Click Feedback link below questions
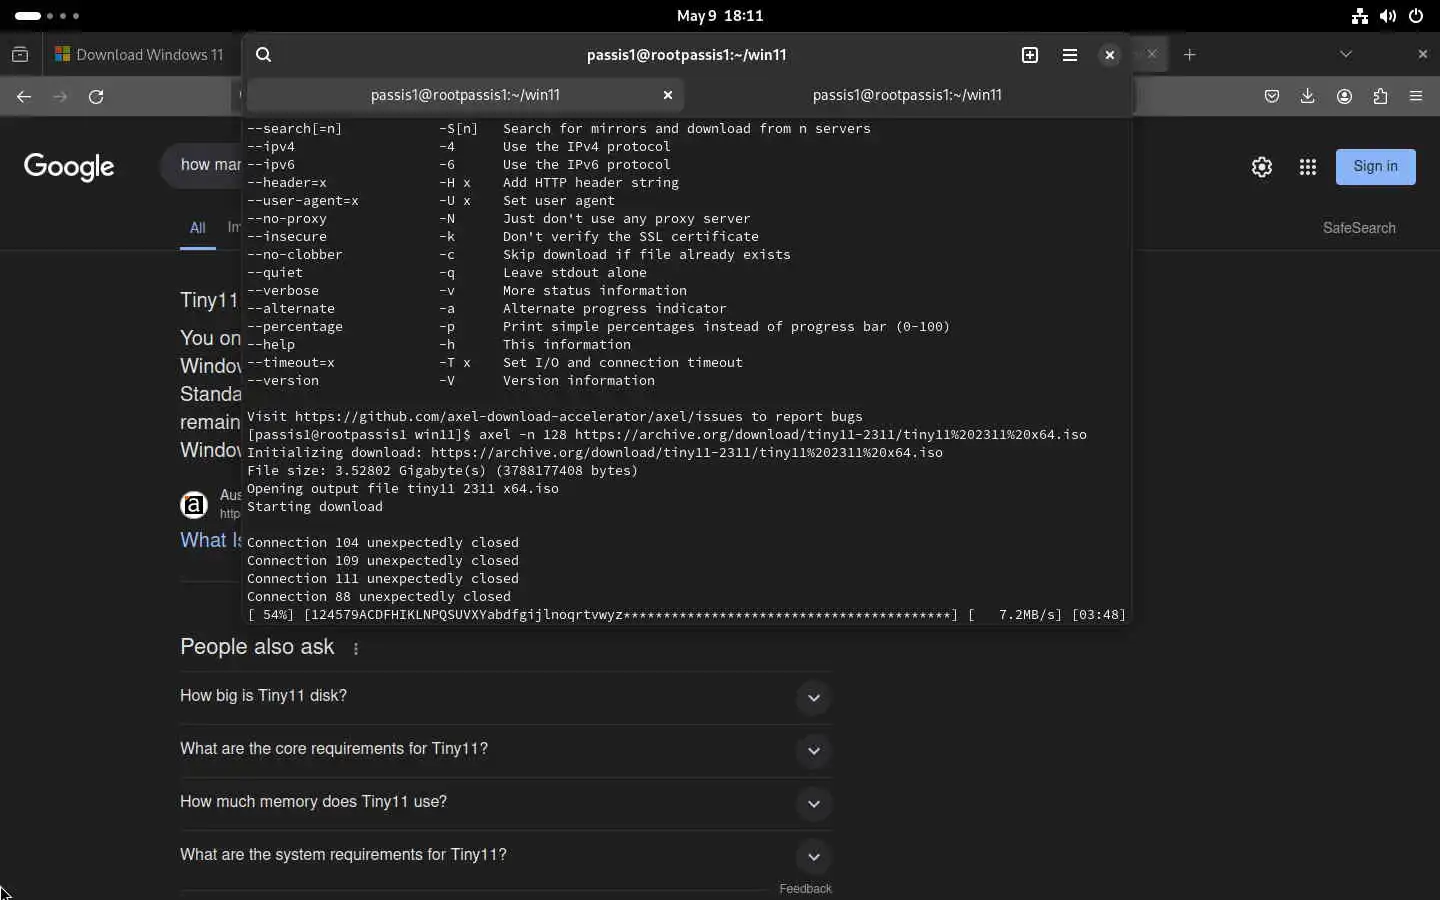1440x900 pixels. pyautogui.click(x=805, y=889)
